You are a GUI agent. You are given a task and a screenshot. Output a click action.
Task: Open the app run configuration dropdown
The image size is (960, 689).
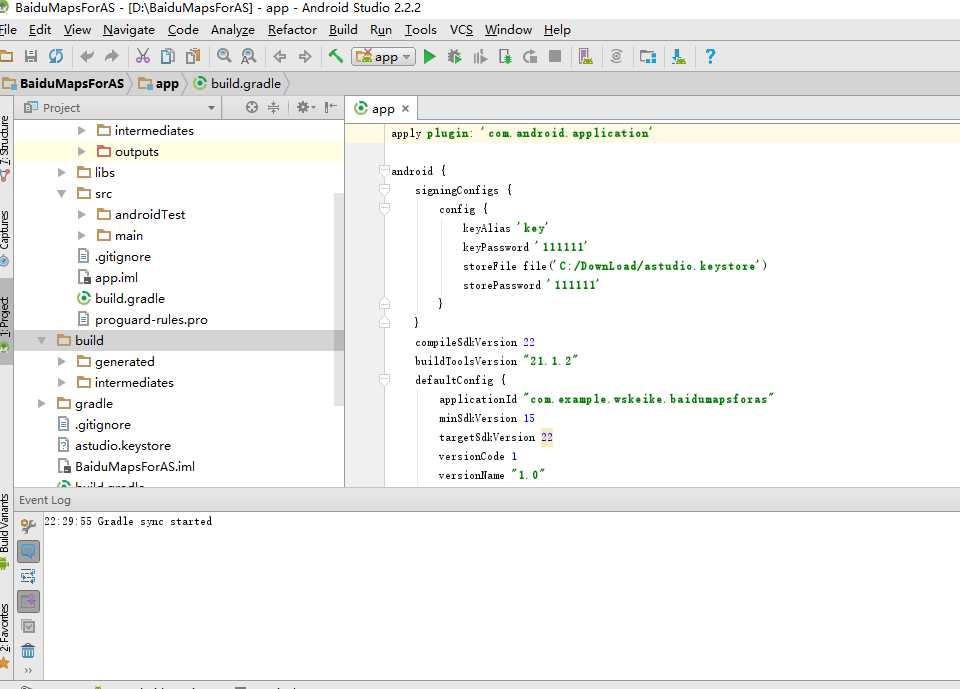384,56
